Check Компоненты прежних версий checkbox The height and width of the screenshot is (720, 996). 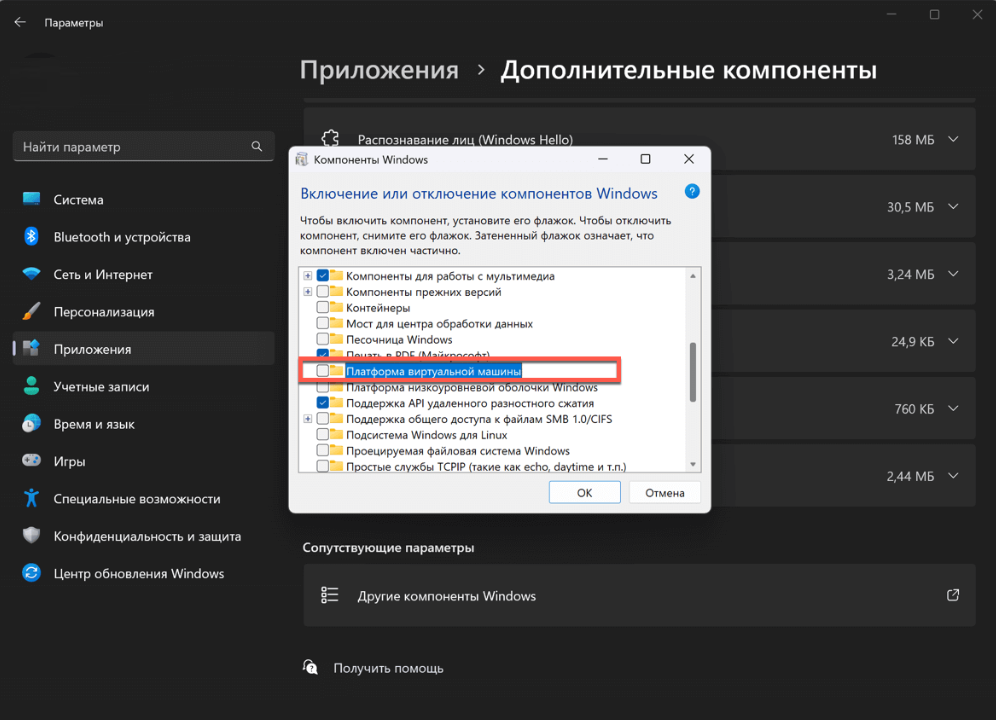(323, 292)
